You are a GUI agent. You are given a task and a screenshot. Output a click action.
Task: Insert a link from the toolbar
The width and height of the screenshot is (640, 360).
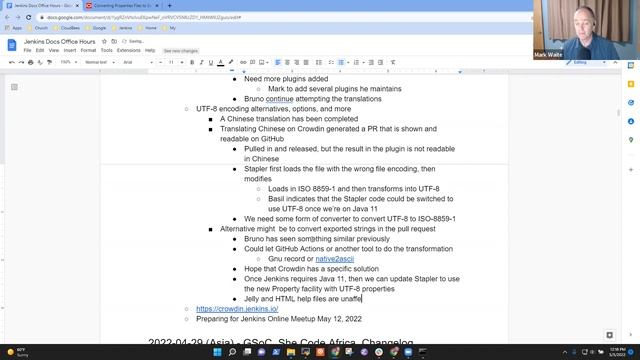243,62
